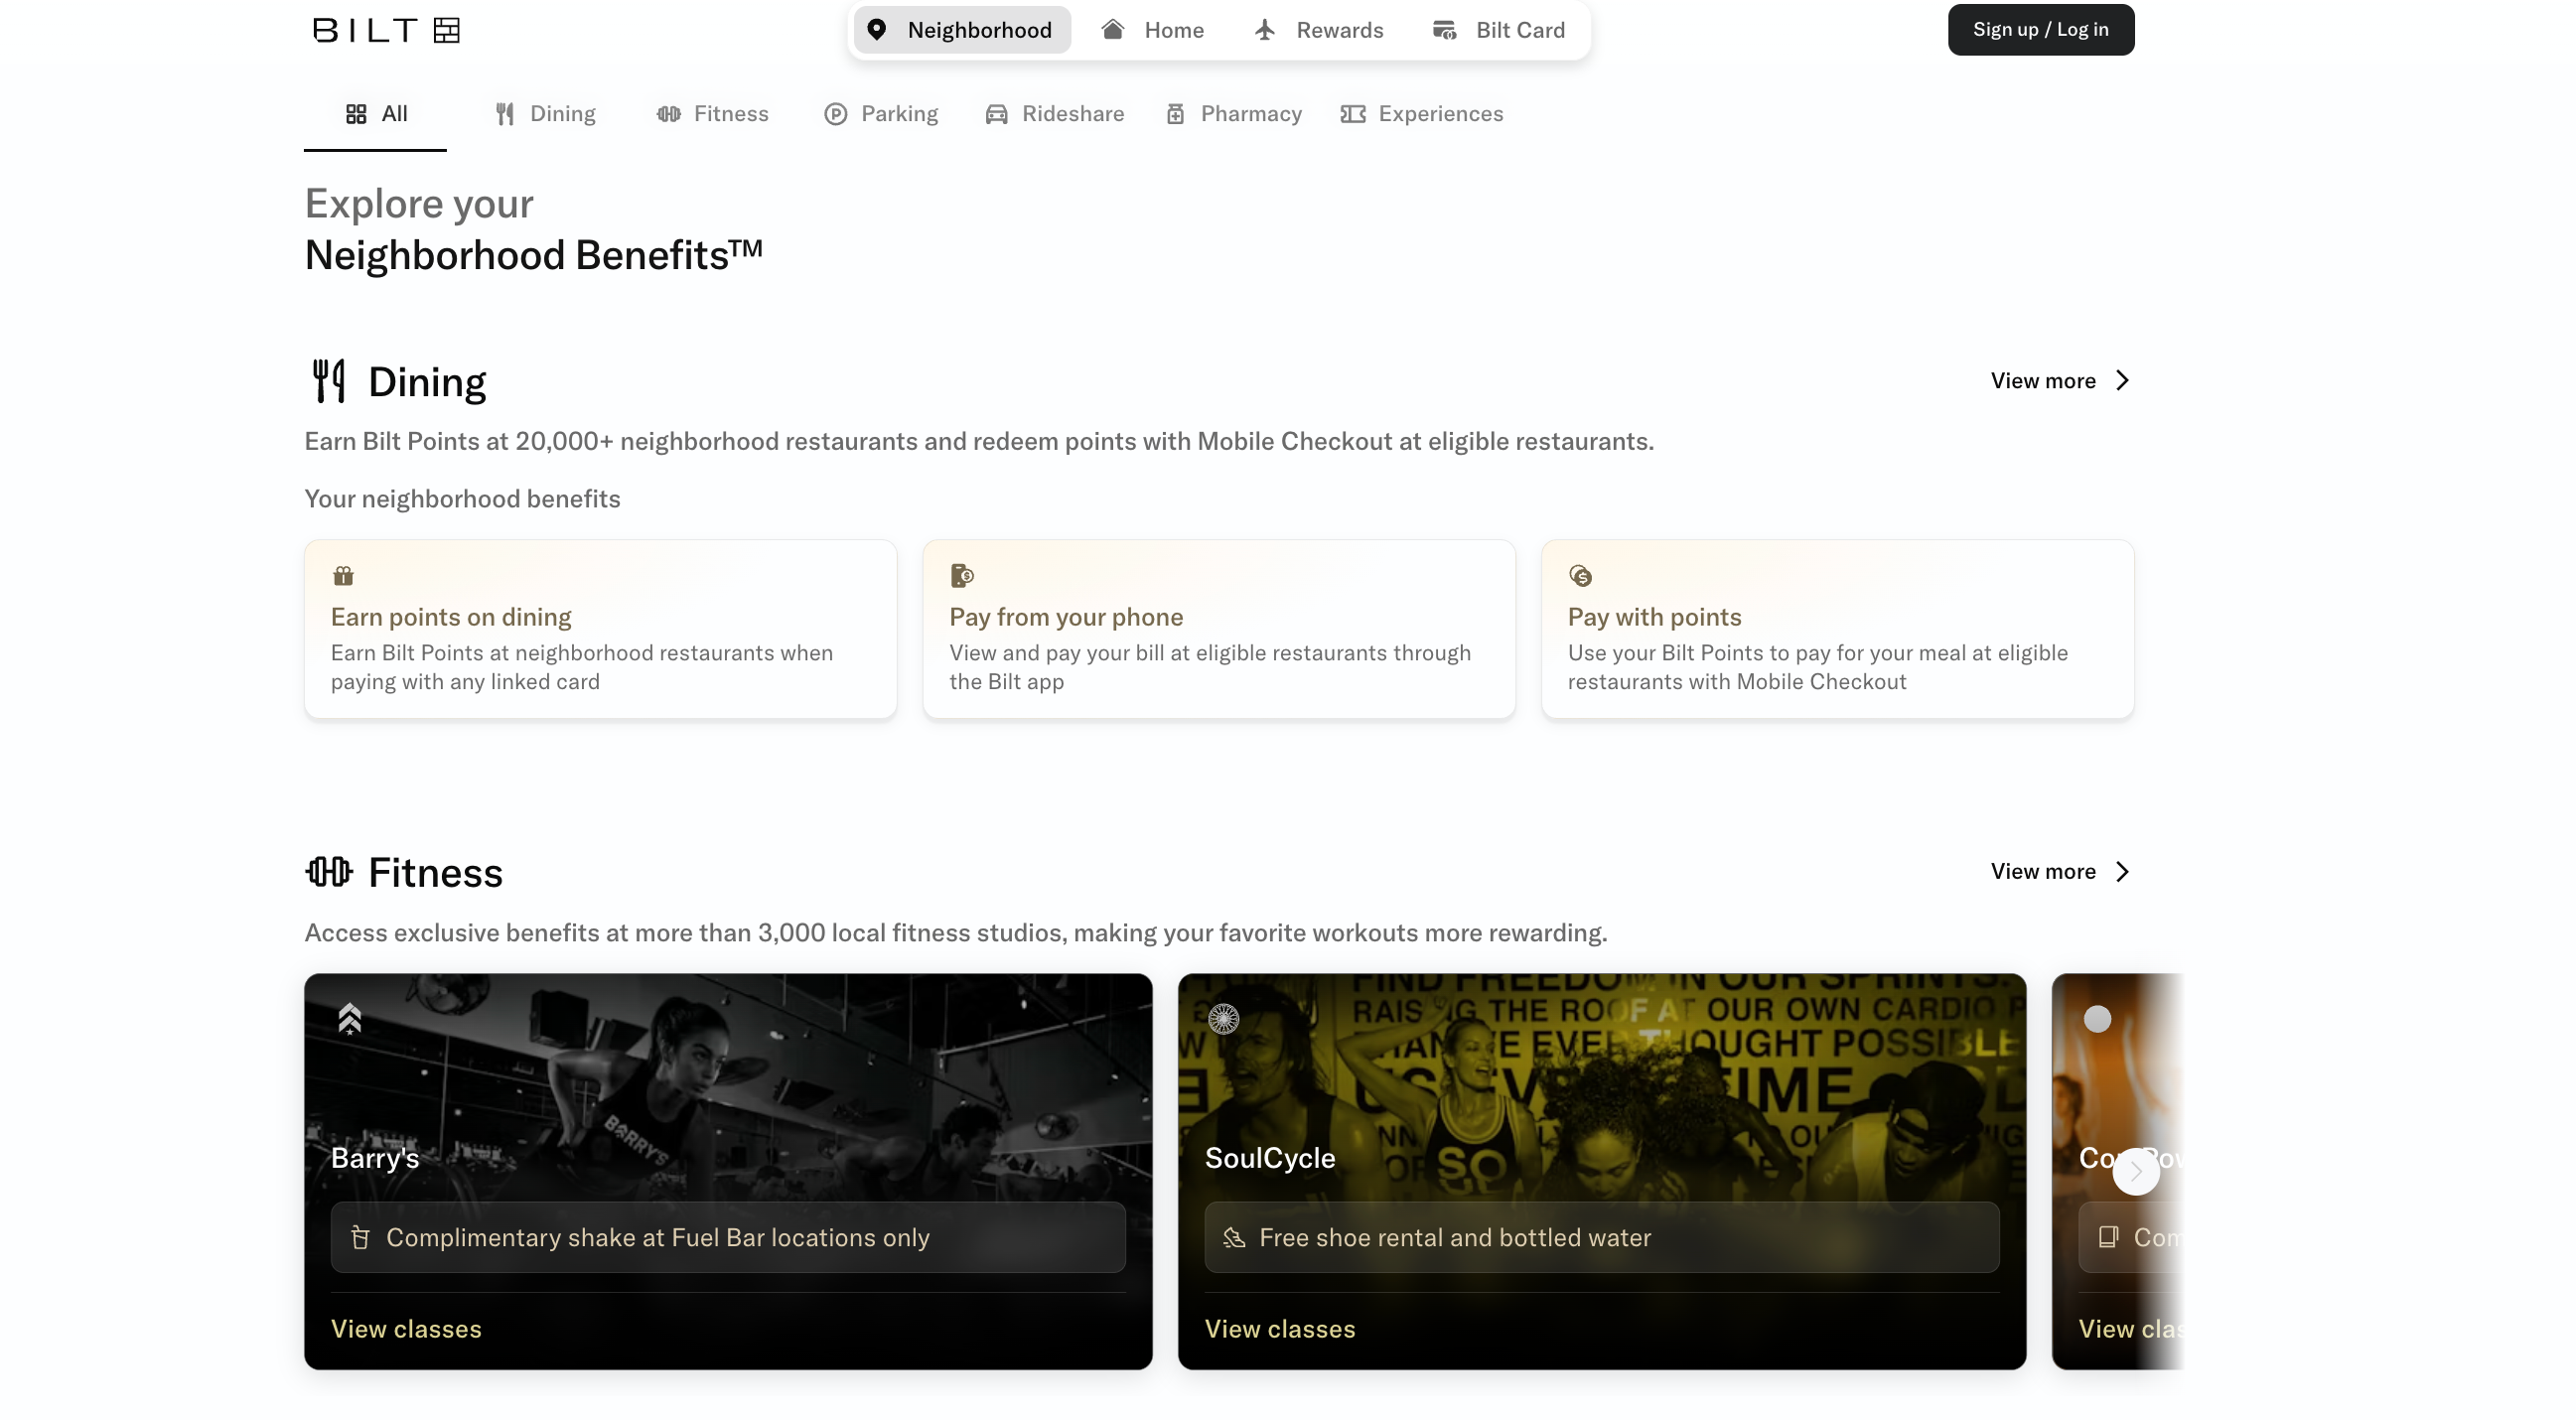Click the All grid icon
The width and height of the screenshot is (2576, 1420).
pos(356,114)
